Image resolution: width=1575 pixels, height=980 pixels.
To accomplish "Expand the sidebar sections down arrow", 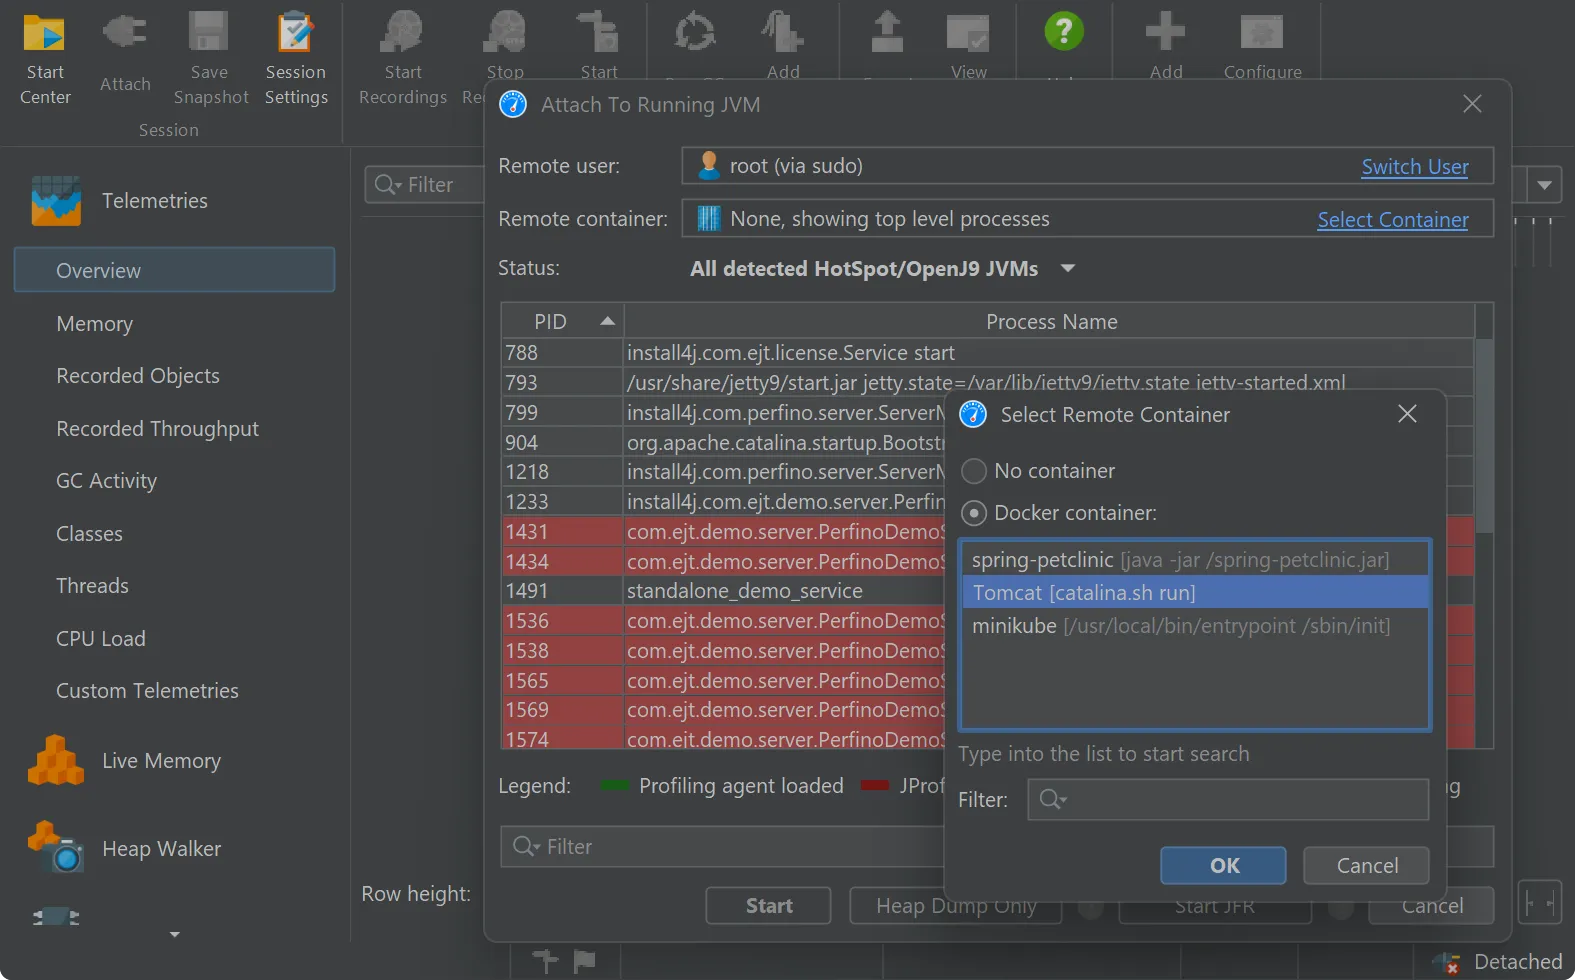I will point(175,935).
